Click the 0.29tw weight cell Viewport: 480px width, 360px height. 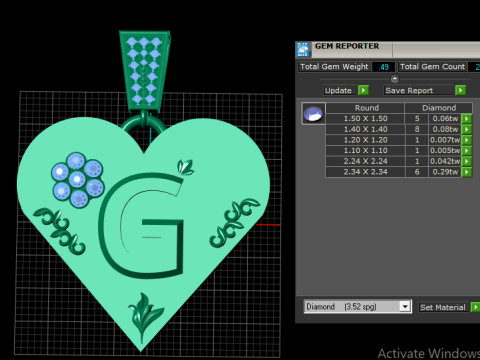coord(445,172)
